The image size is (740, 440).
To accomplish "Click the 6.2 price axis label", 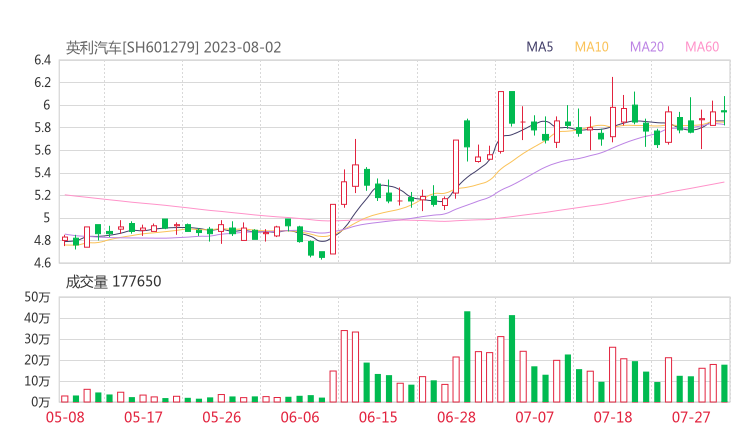I will tap(42, 83).
